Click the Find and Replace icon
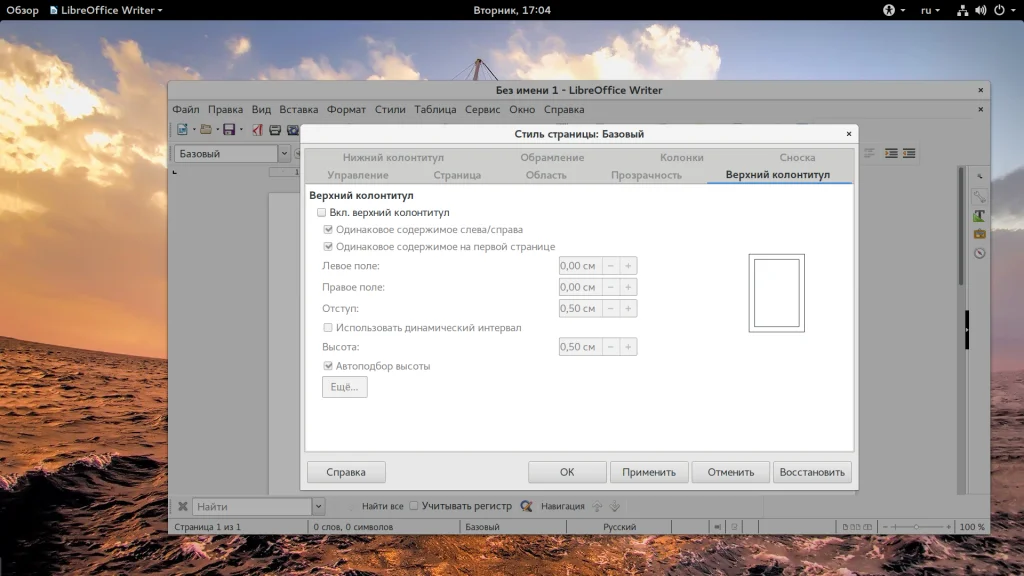 526,507
